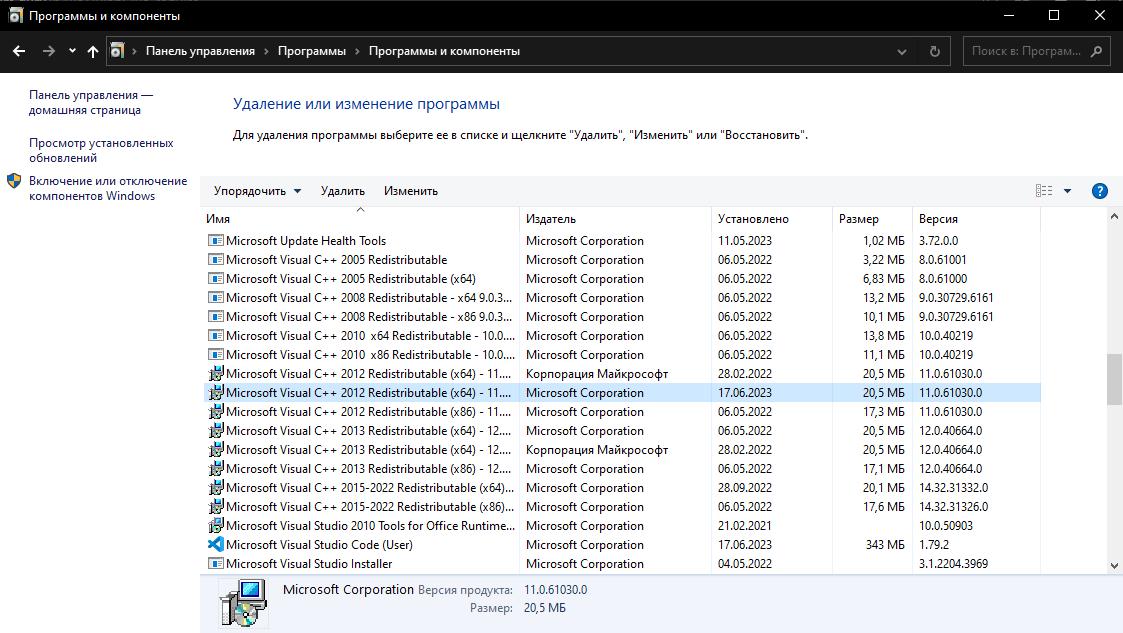Refresh the programs list
Screen dimensions: 1123x633
coord(935,51)
